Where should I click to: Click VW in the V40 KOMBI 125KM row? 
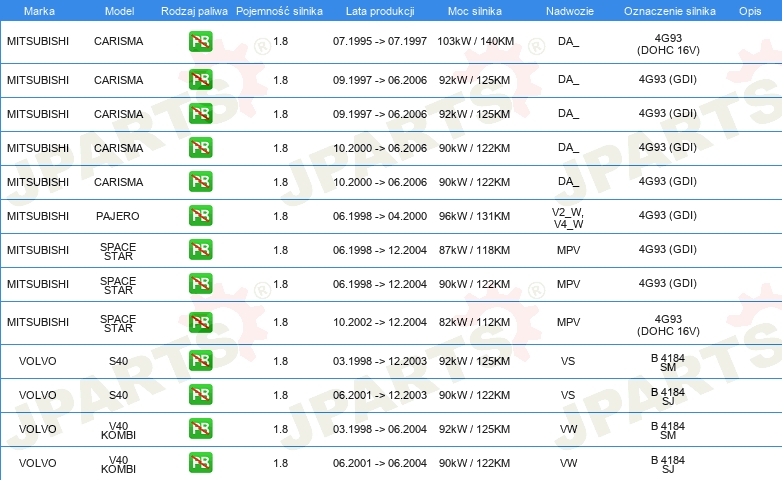(x=569, y=429)
